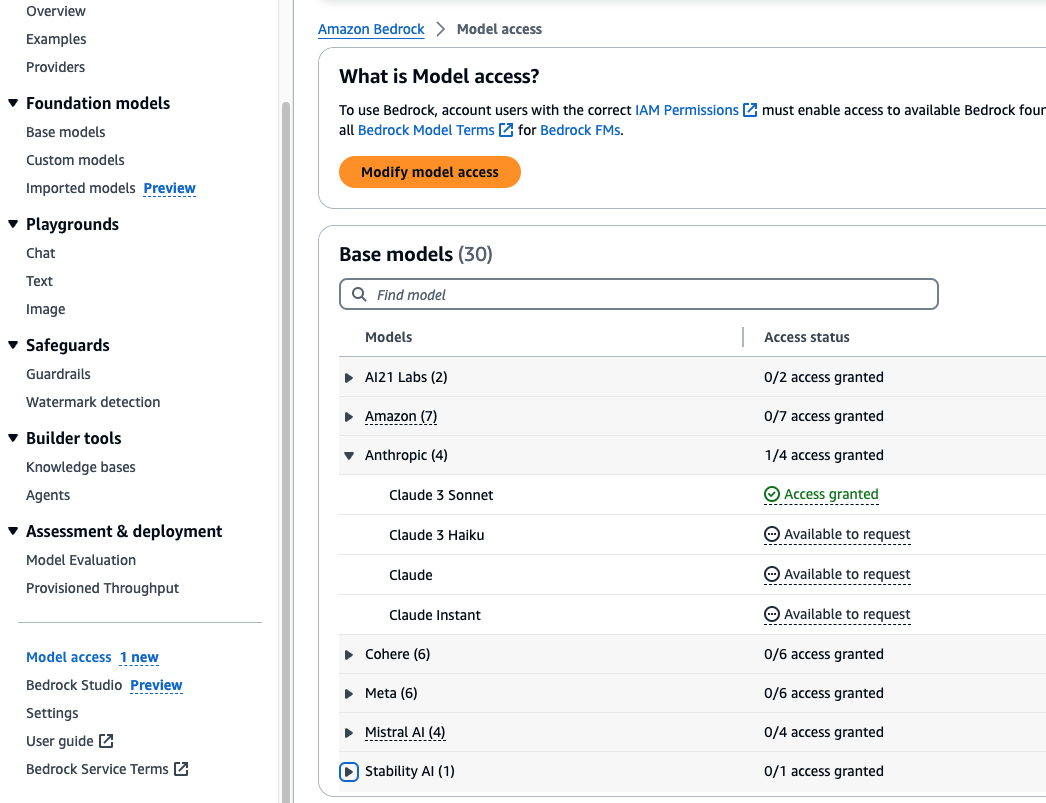Click the search magnifier icon in Find model
Image resolution: width=1046 pixels, height=803 pixels.
(x=359, y=295)
